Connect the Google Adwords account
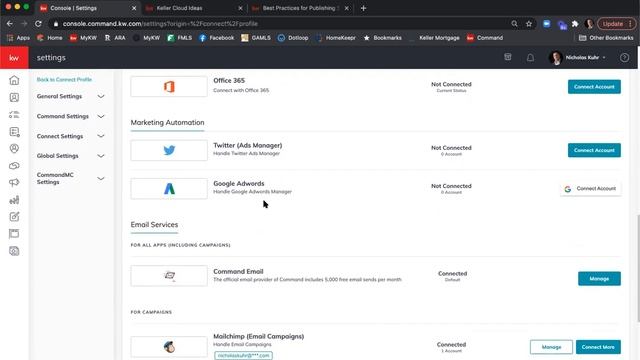This screenshot has height=360, width=640. coord(590,189)
